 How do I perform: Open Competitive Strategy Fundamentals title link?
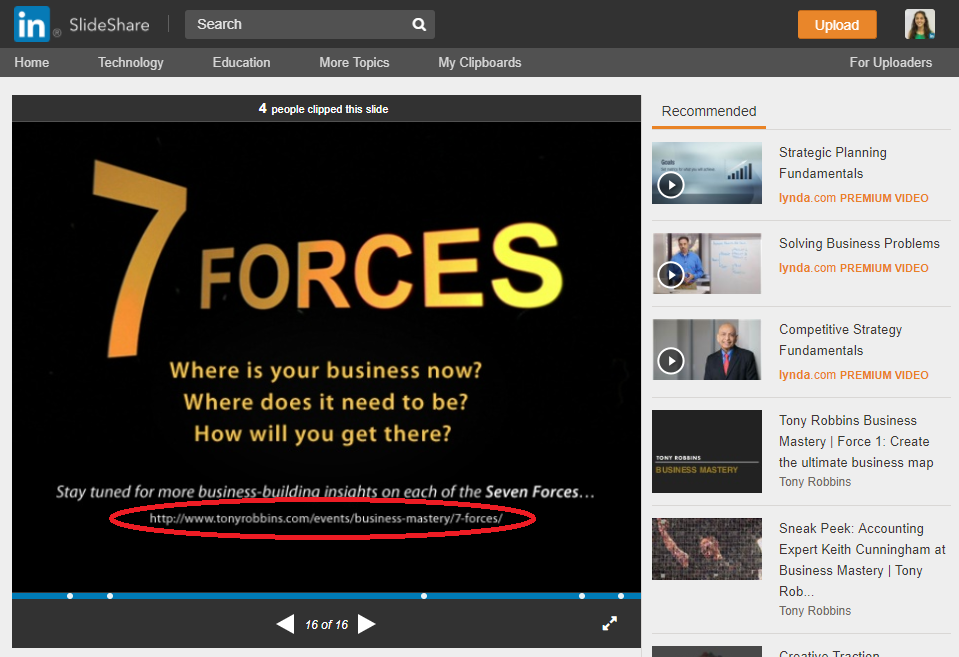click(x=840, y=340)
